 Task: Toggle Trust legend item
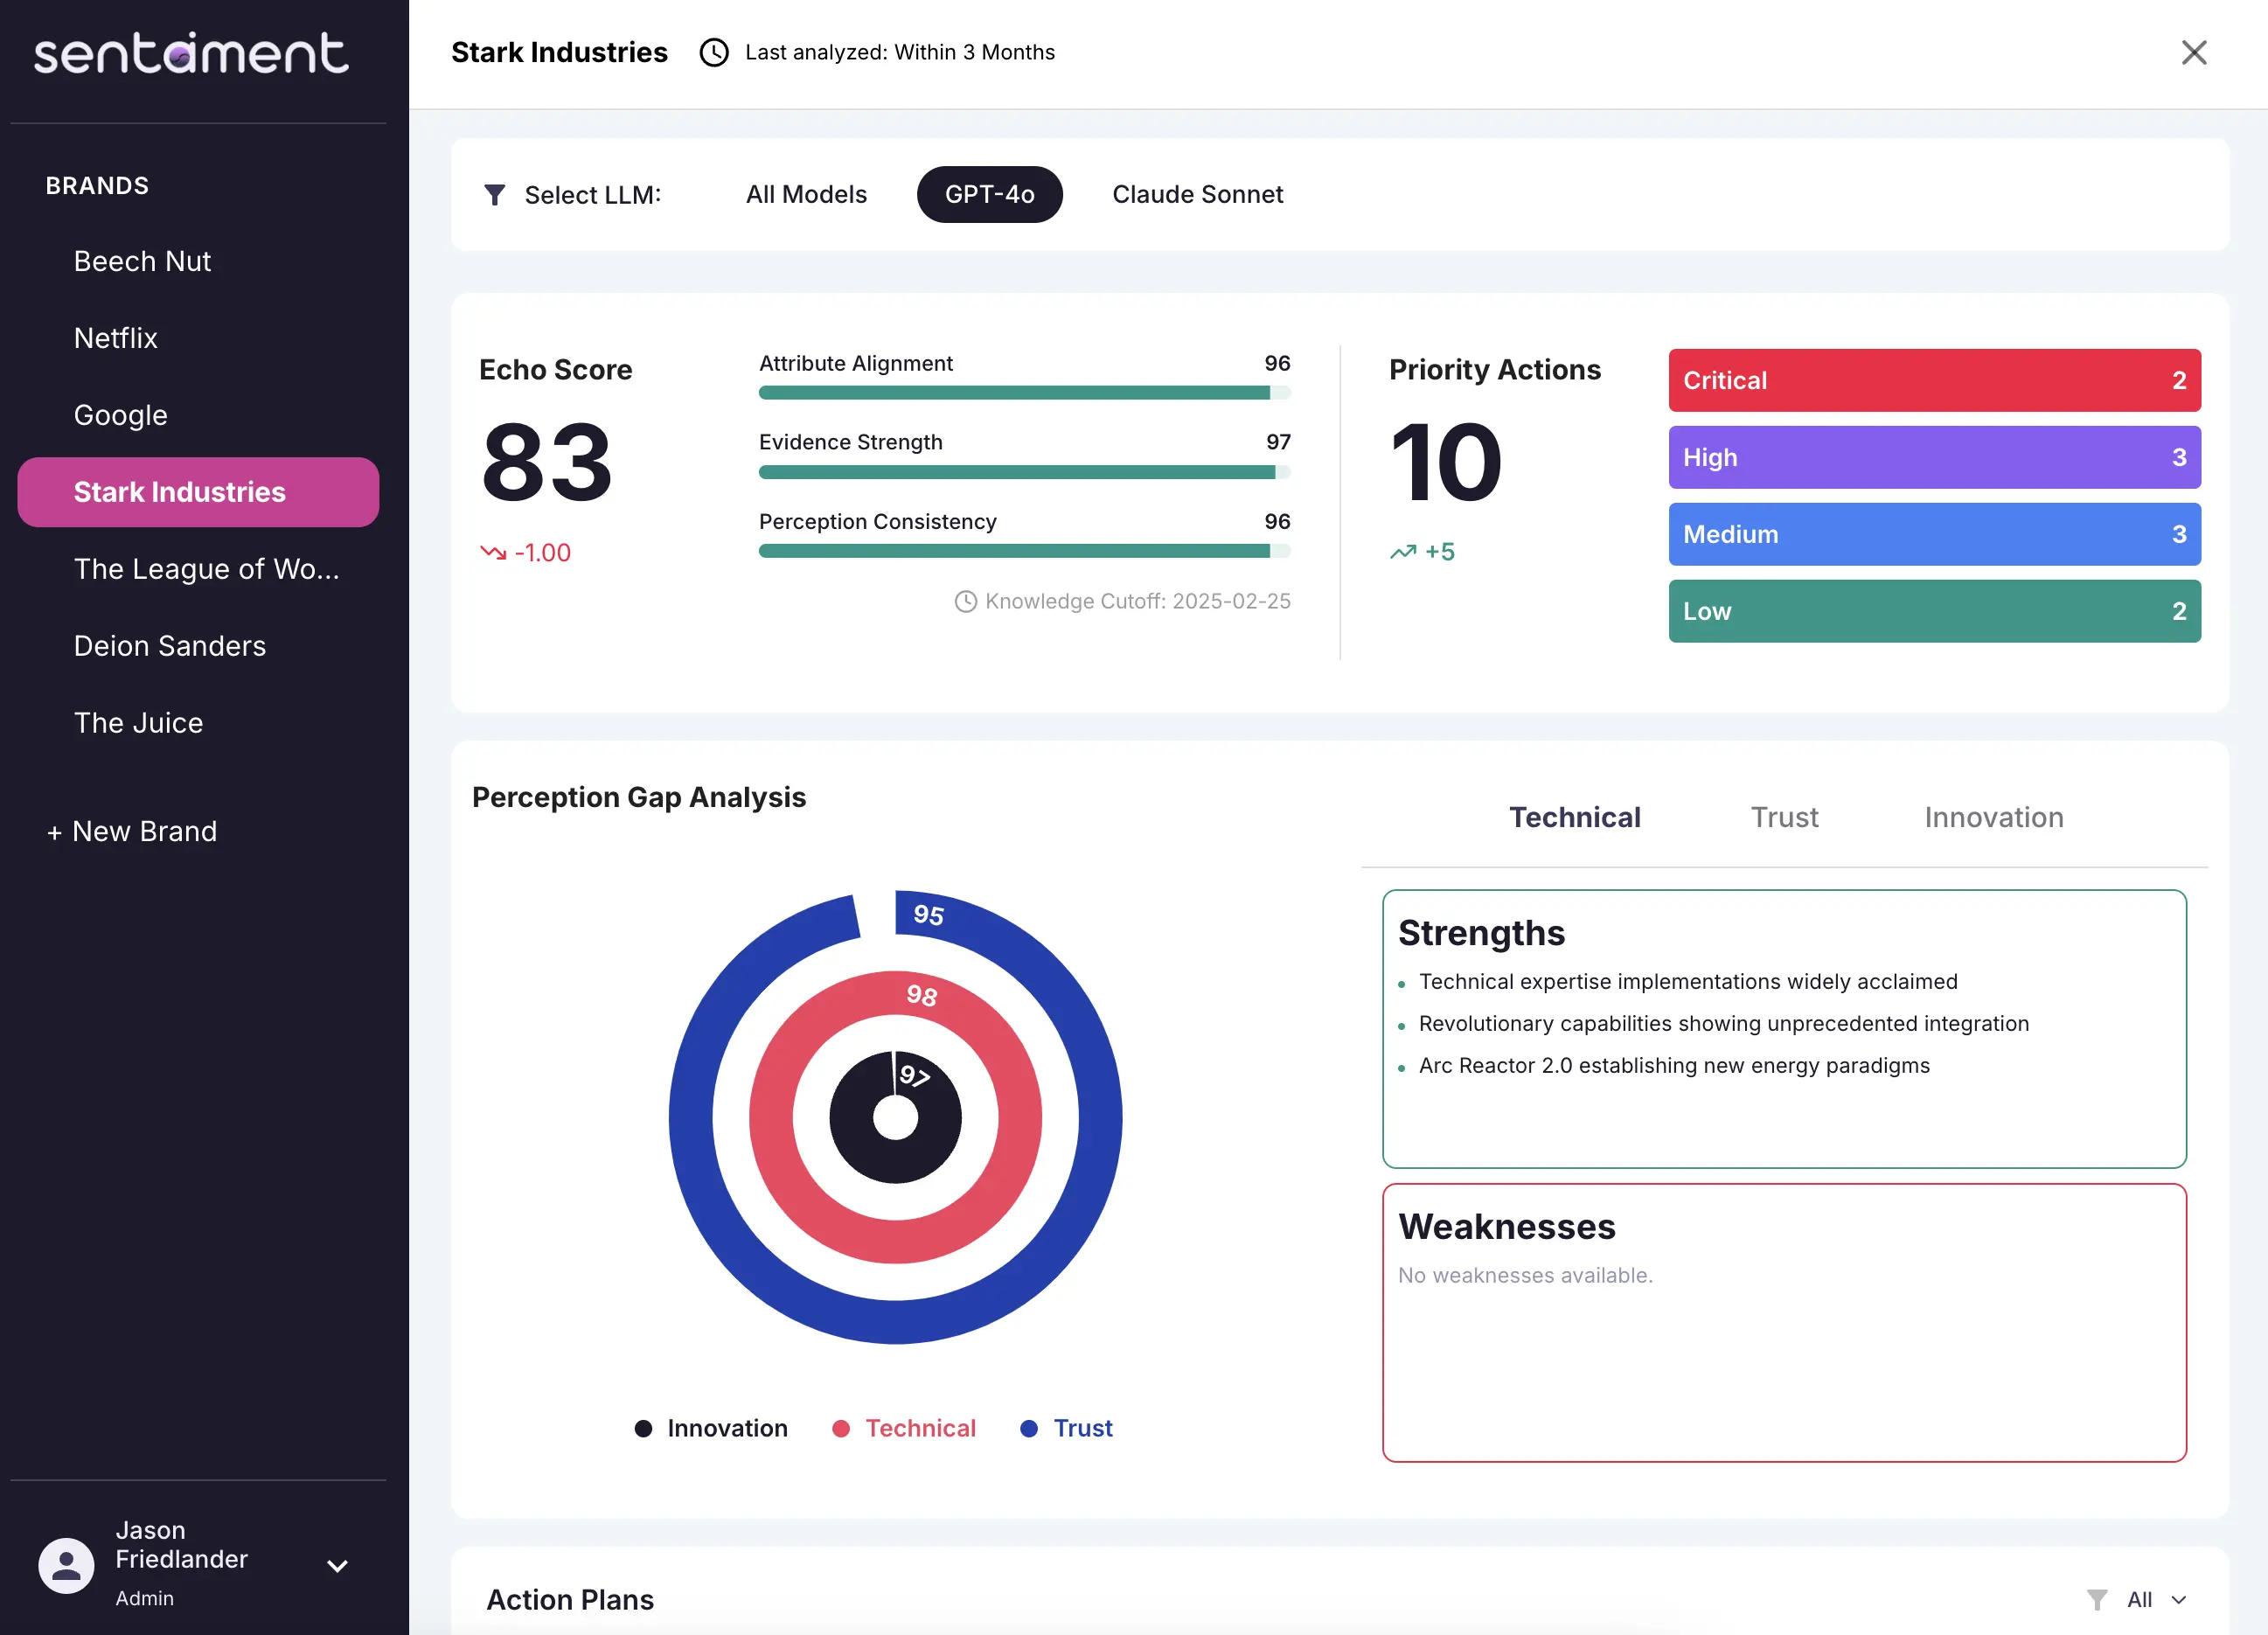point(1066,1428)
